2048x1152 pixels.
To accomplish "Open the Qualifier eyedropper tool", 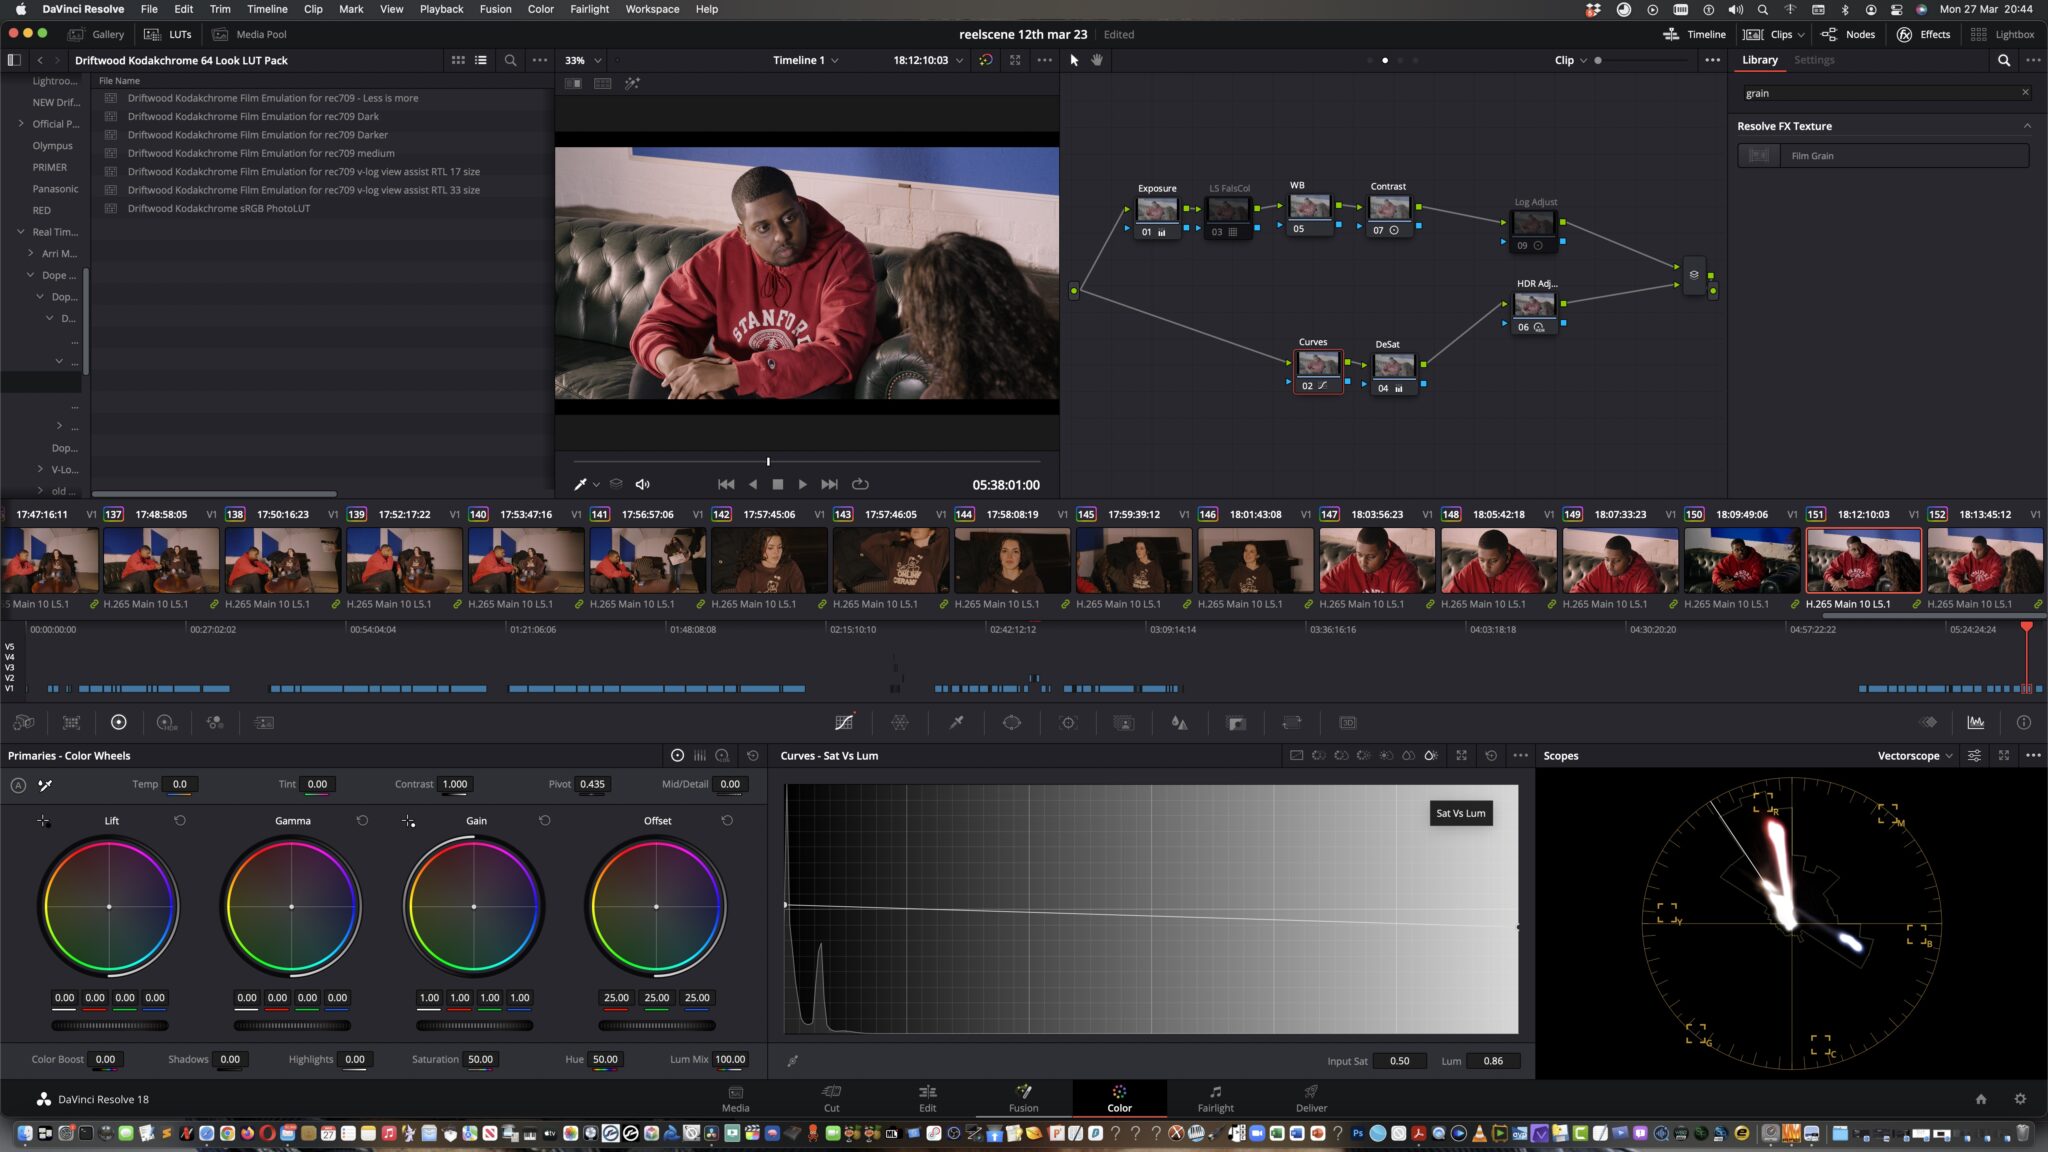I will tap(956, 722).
